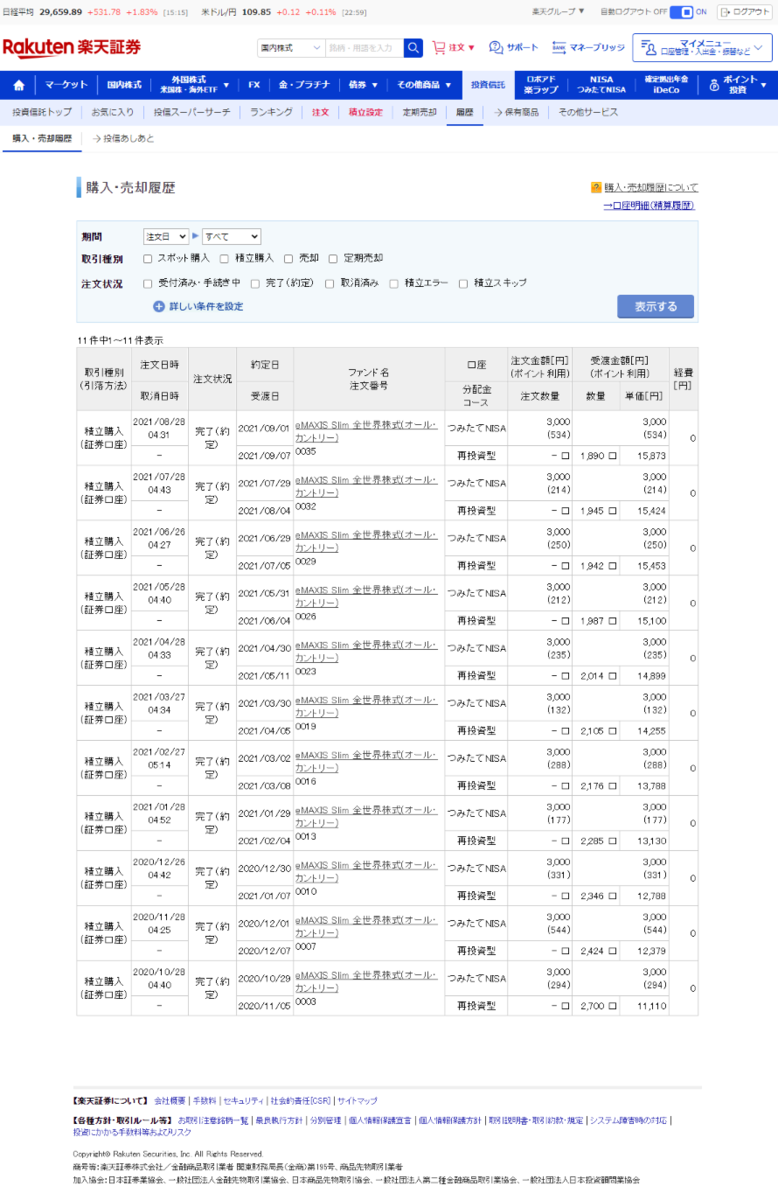Click the shopping cart order icon

(x=439, y=47)
